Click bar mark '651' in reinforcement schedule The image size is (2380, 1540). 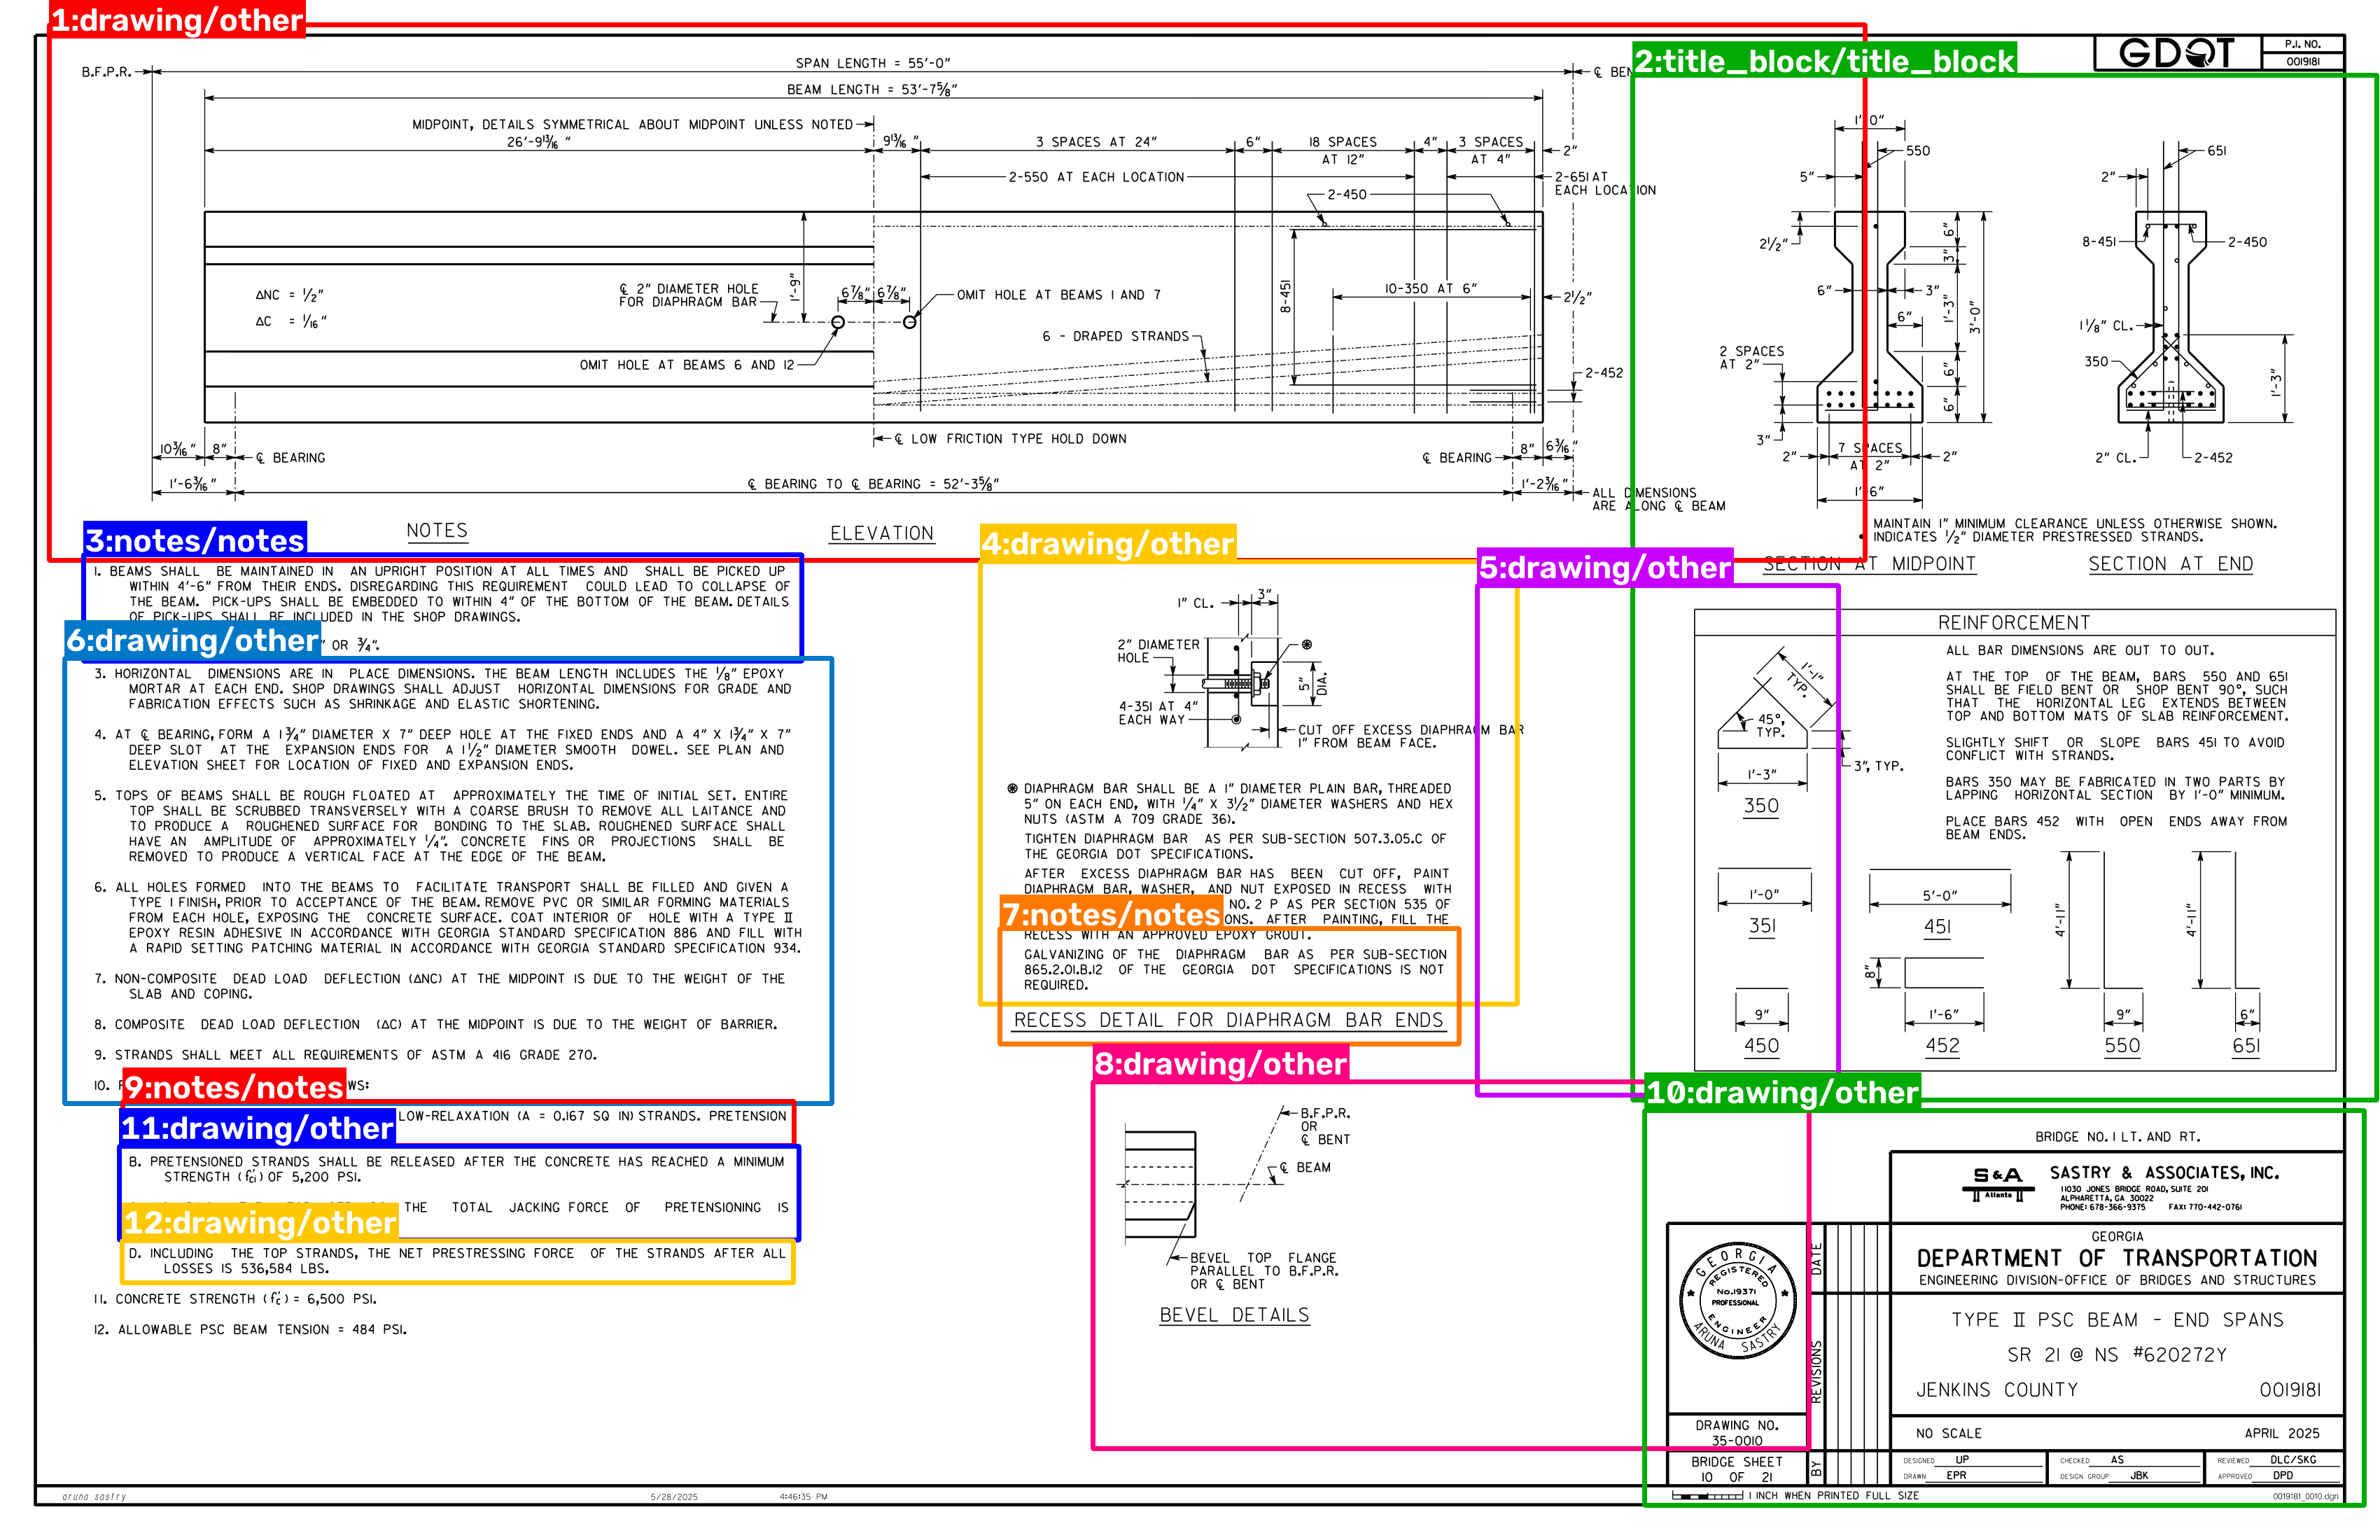click(x=2246, y=1046)
